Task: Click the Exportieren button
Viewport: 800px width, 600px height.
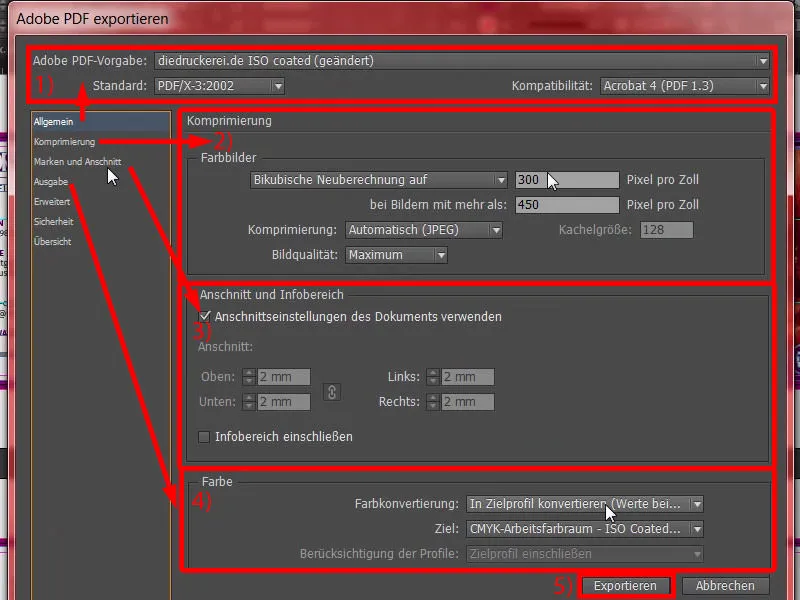Action: point(625,586)
